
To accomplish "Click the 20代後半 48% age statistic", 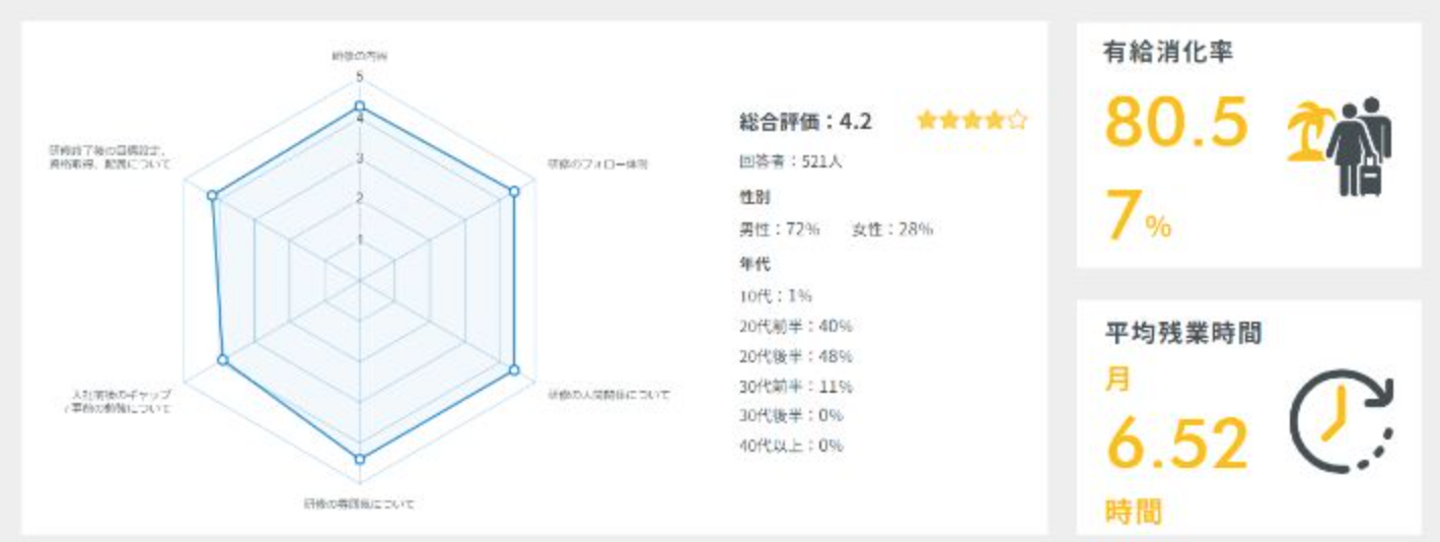I will pyautogui.click(x=795, y=356).
